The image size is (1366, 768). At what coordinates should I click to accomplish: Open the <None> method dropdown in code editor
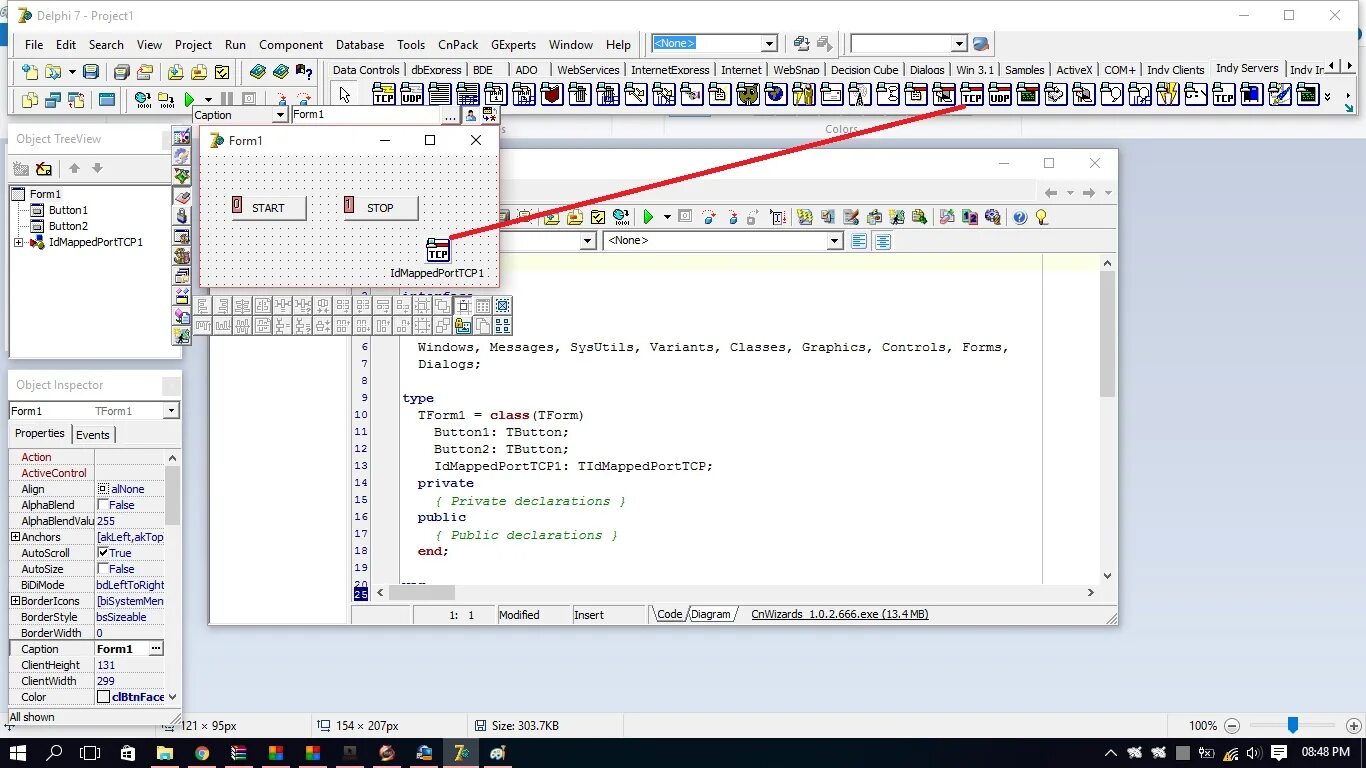pyautogui.click(x=835, y=241)
